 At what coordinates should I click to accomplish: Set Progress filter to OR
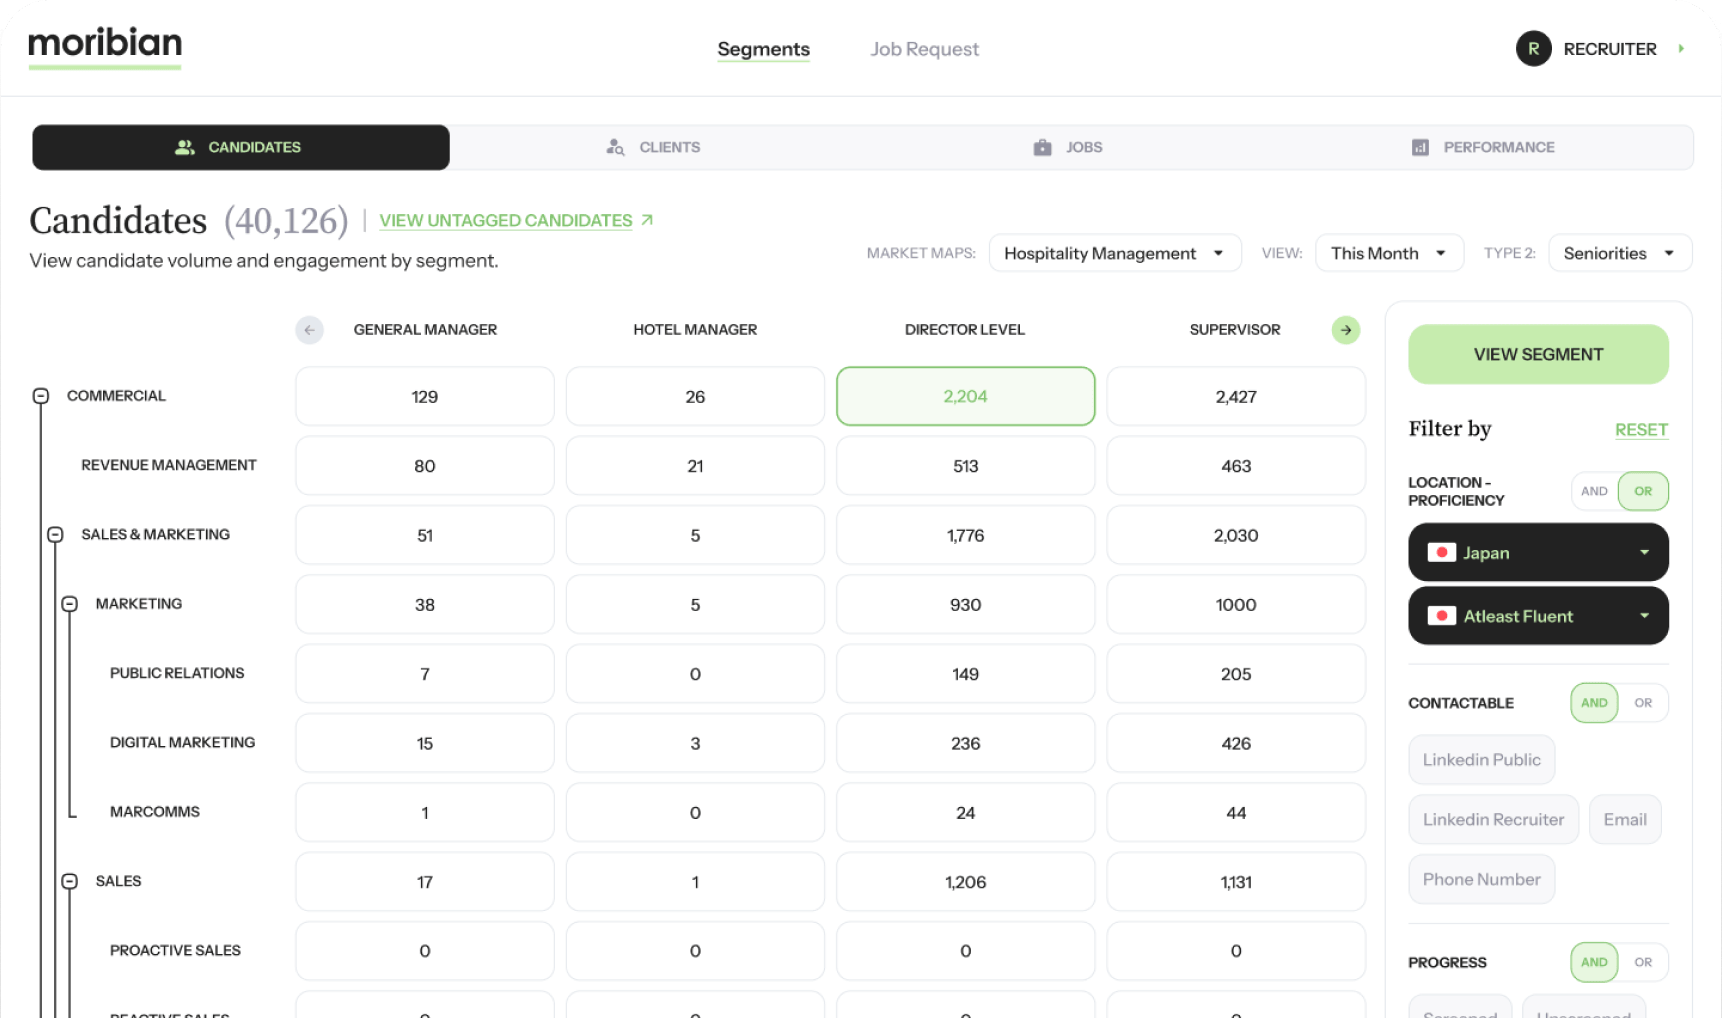[x=1643, y=962]
